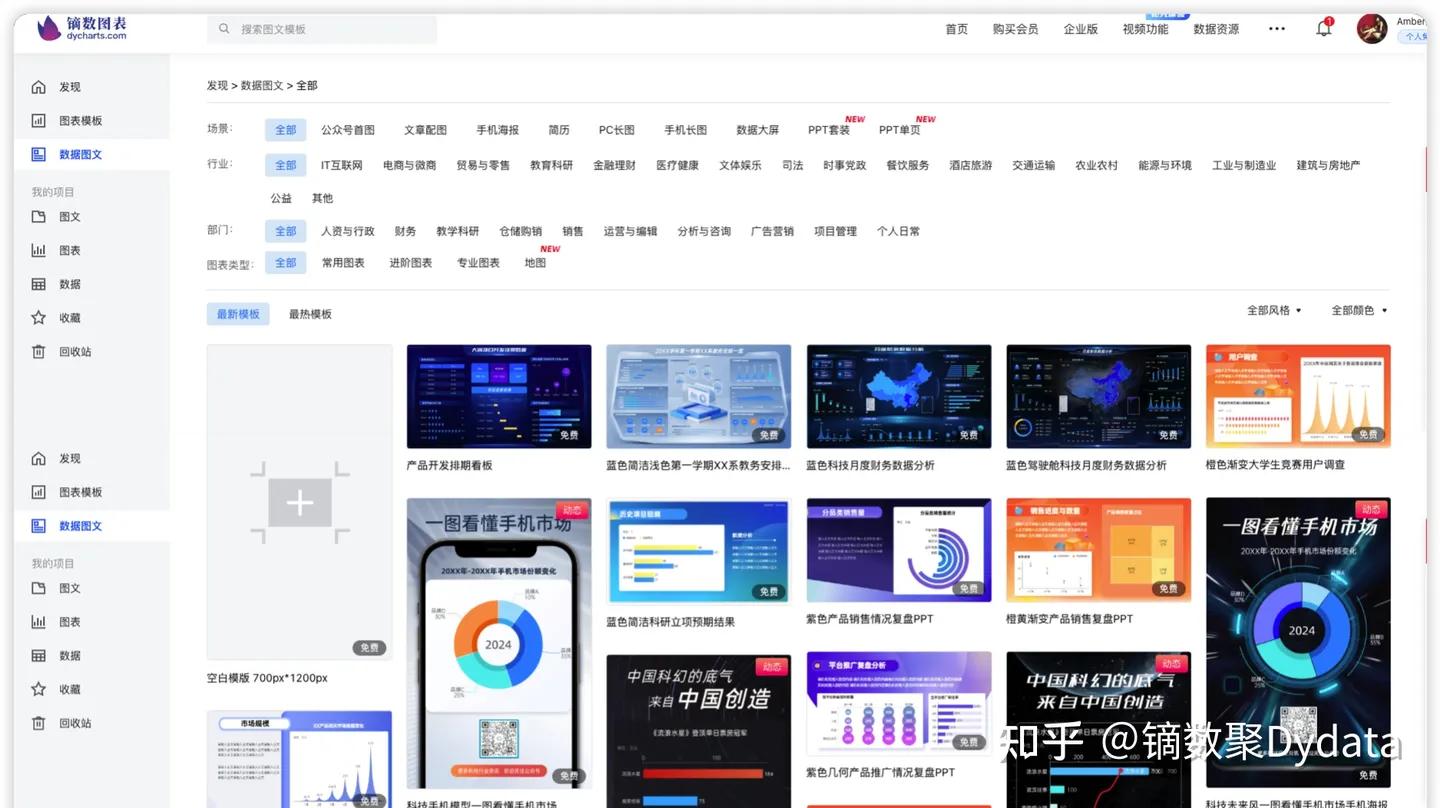
Task: Open the 企业版 page
Action: 1080,28
